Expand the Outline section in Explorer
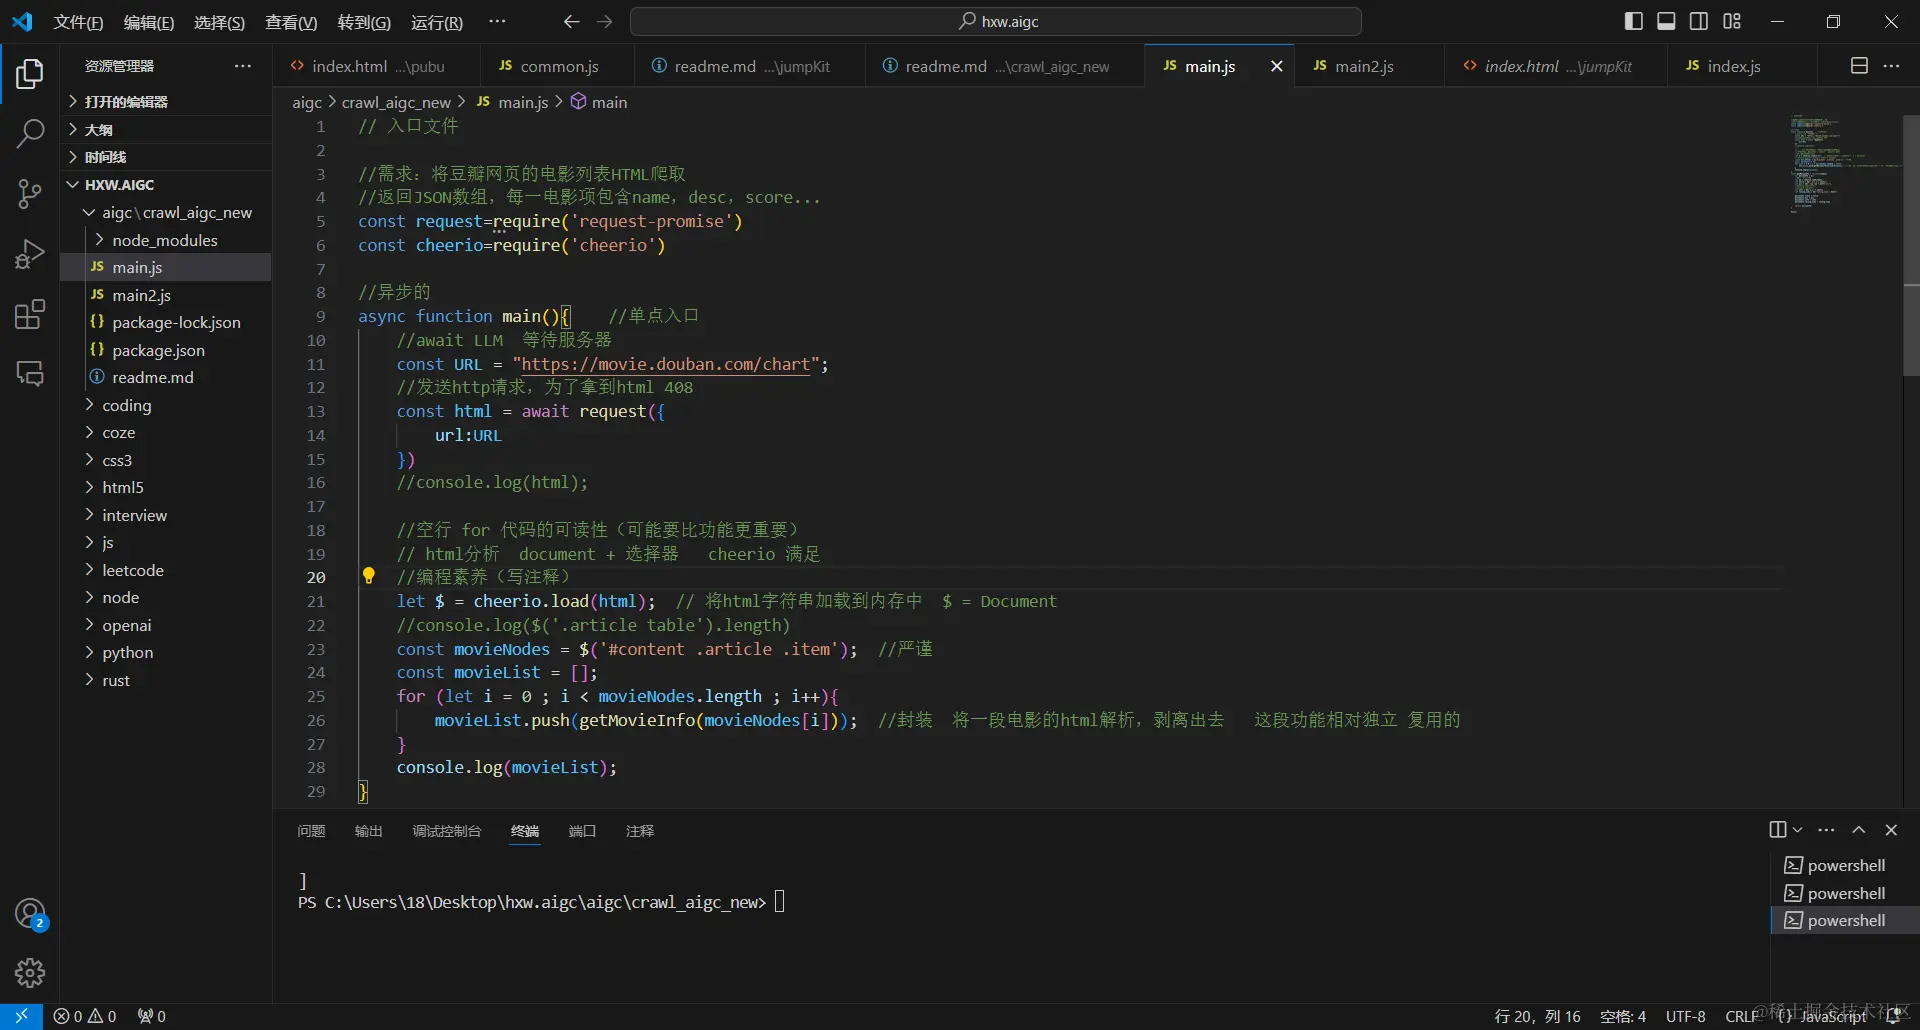The width and height of the screenshot is (1920, 1030). pyautogui.click(x=166, y=130)
